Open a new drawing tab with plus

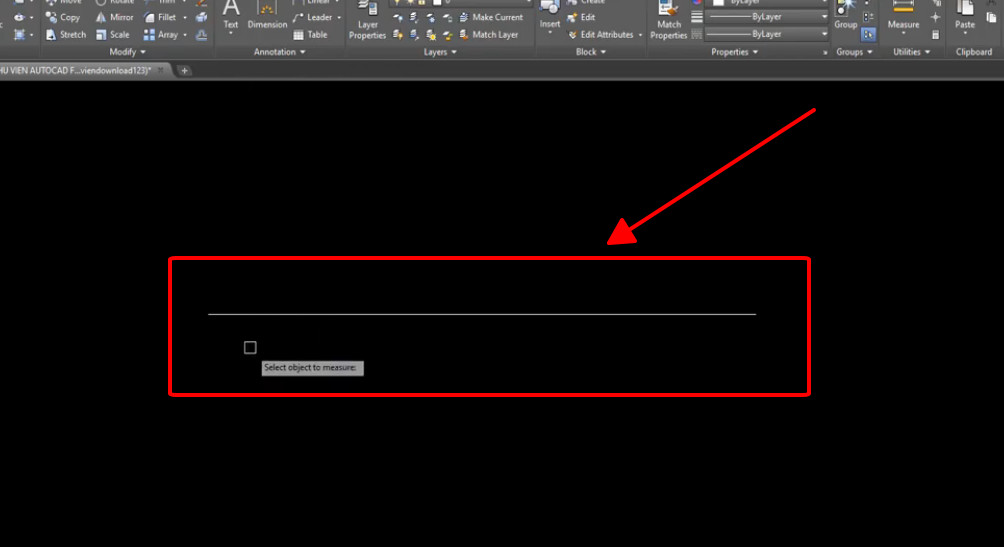pyautogui.click(x=185, y=70)
